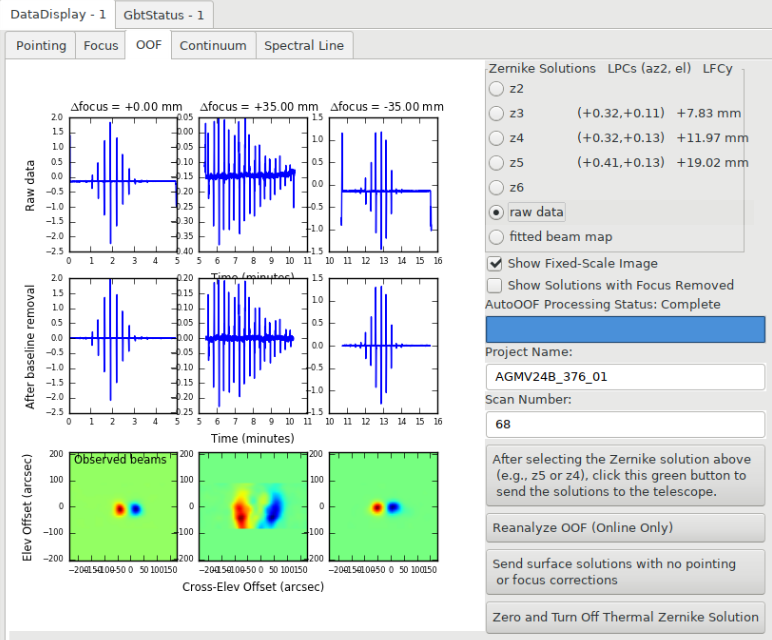This screenshot has height=640, width=772.
Task: Select the z2 Zernike solution radio button
Action: (x=496, y=89)
